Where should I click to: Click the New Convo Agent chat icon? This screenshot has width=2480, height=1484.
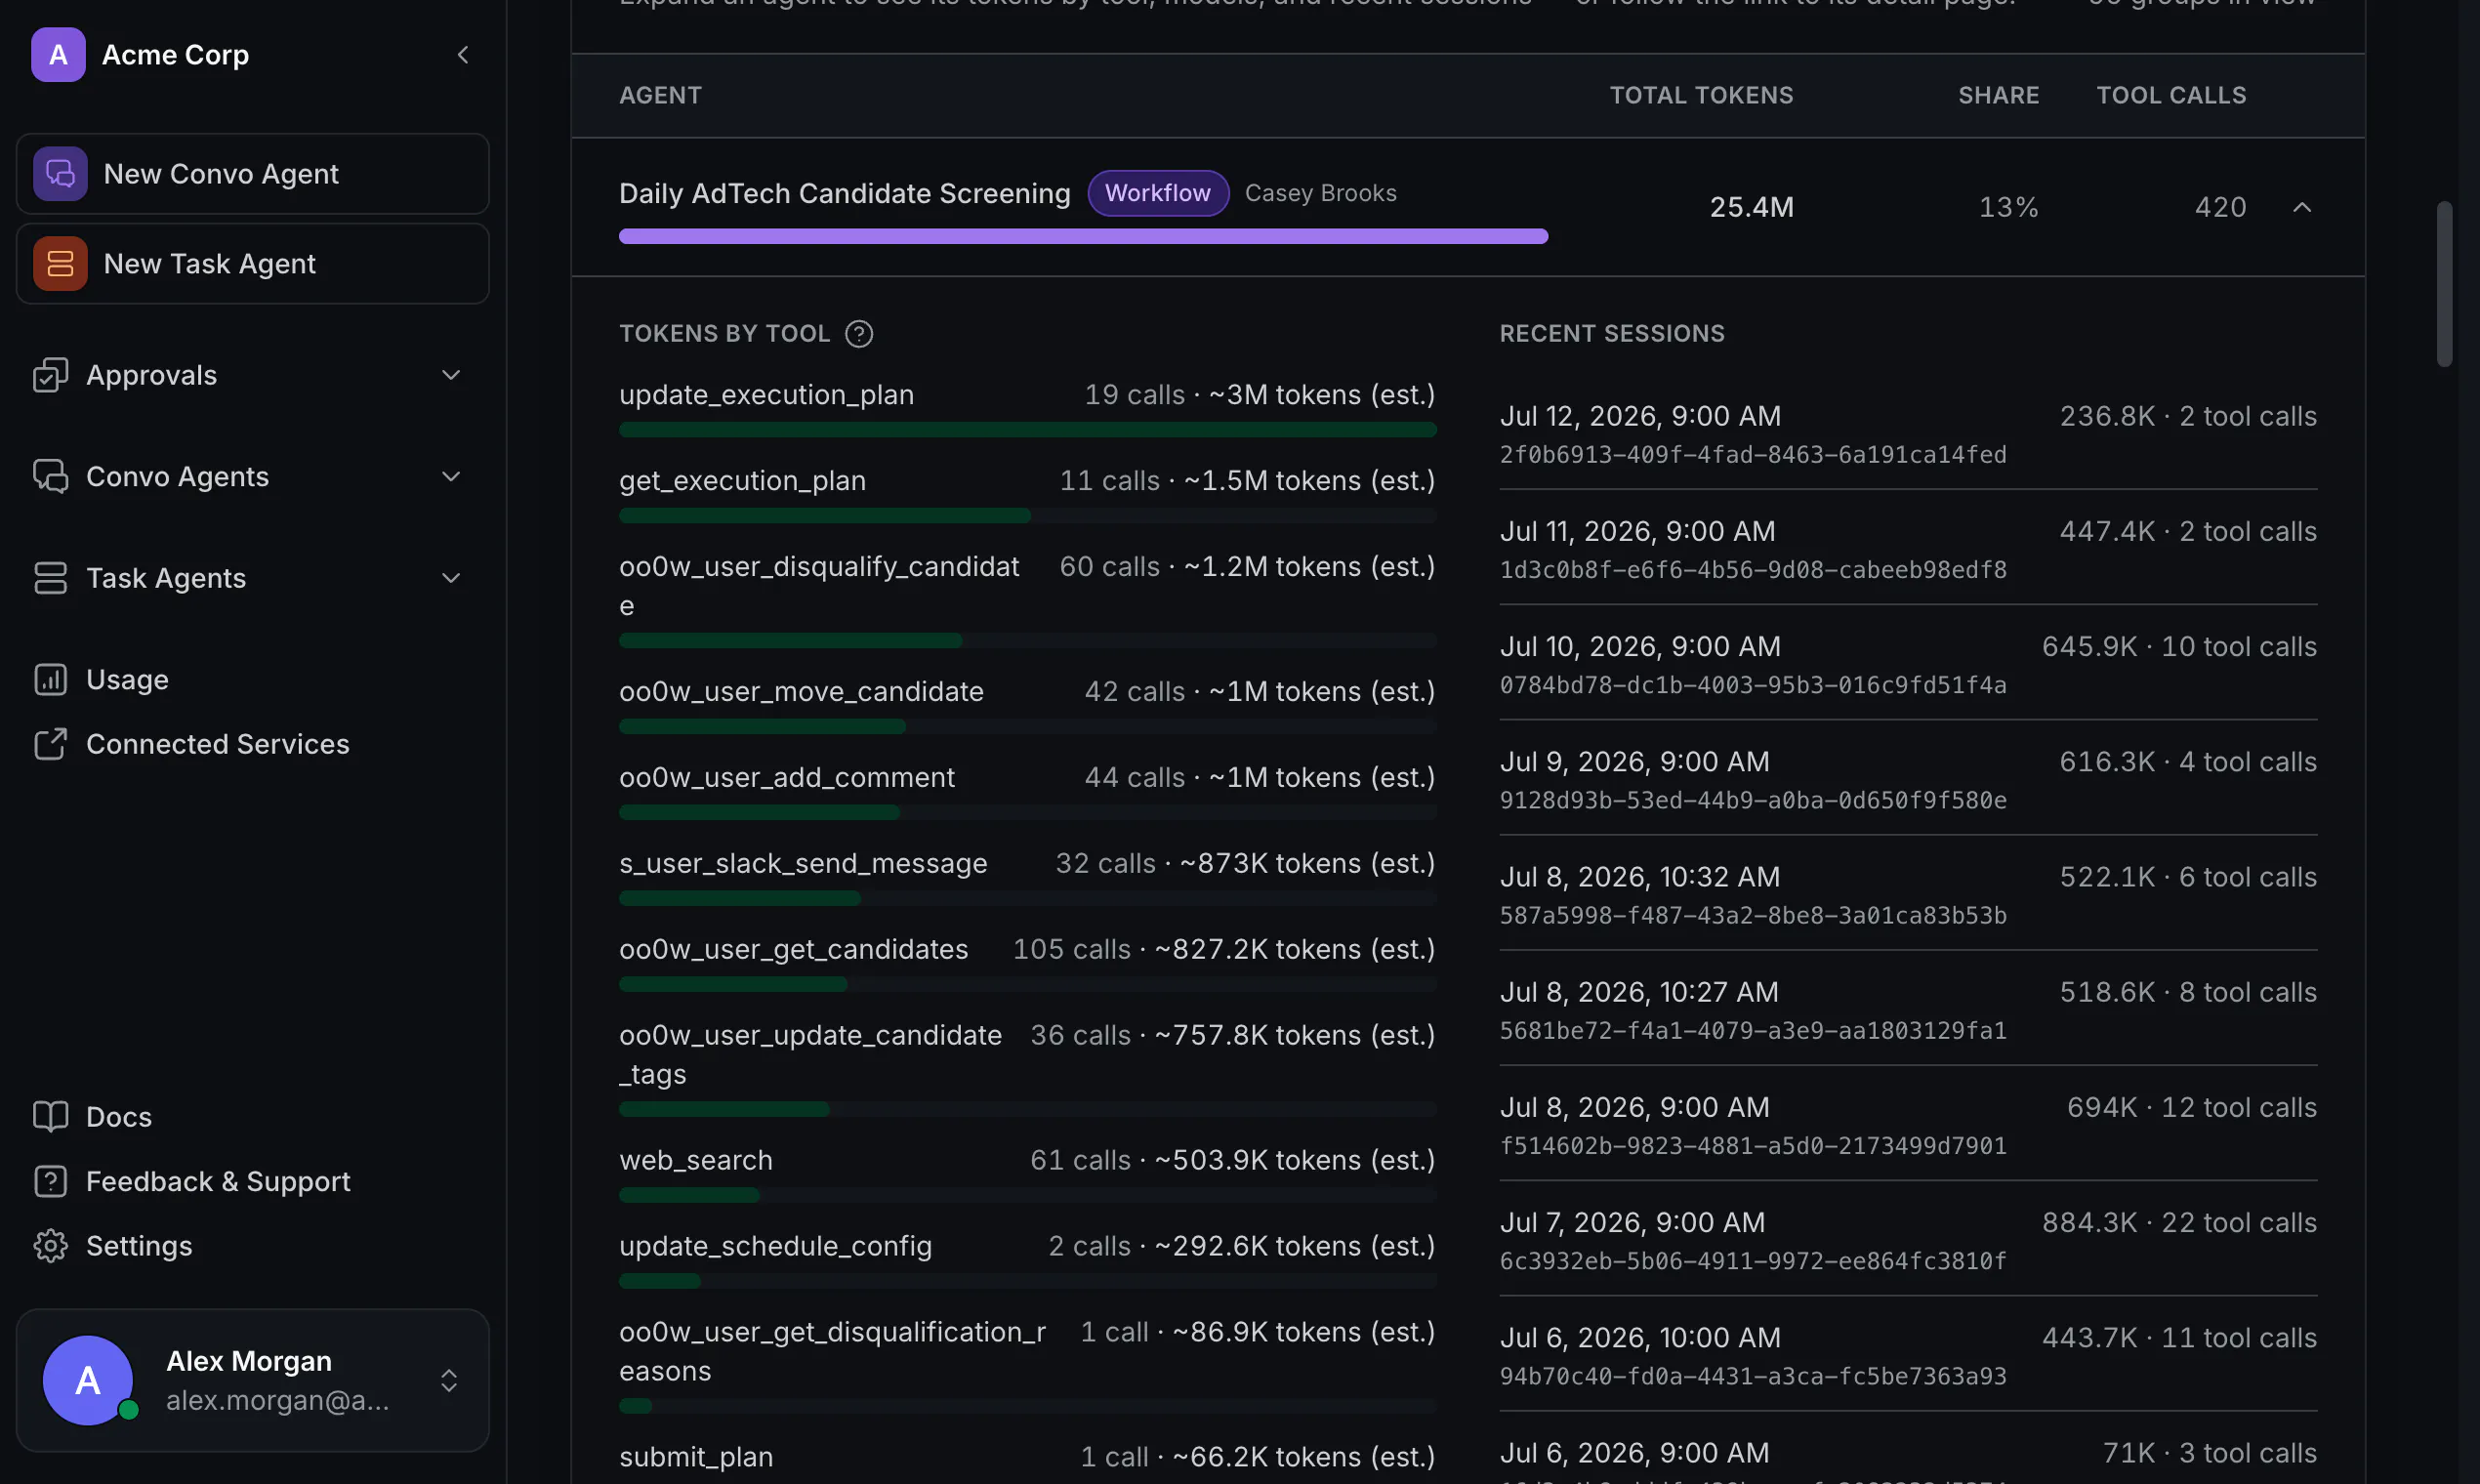(60, 174)
